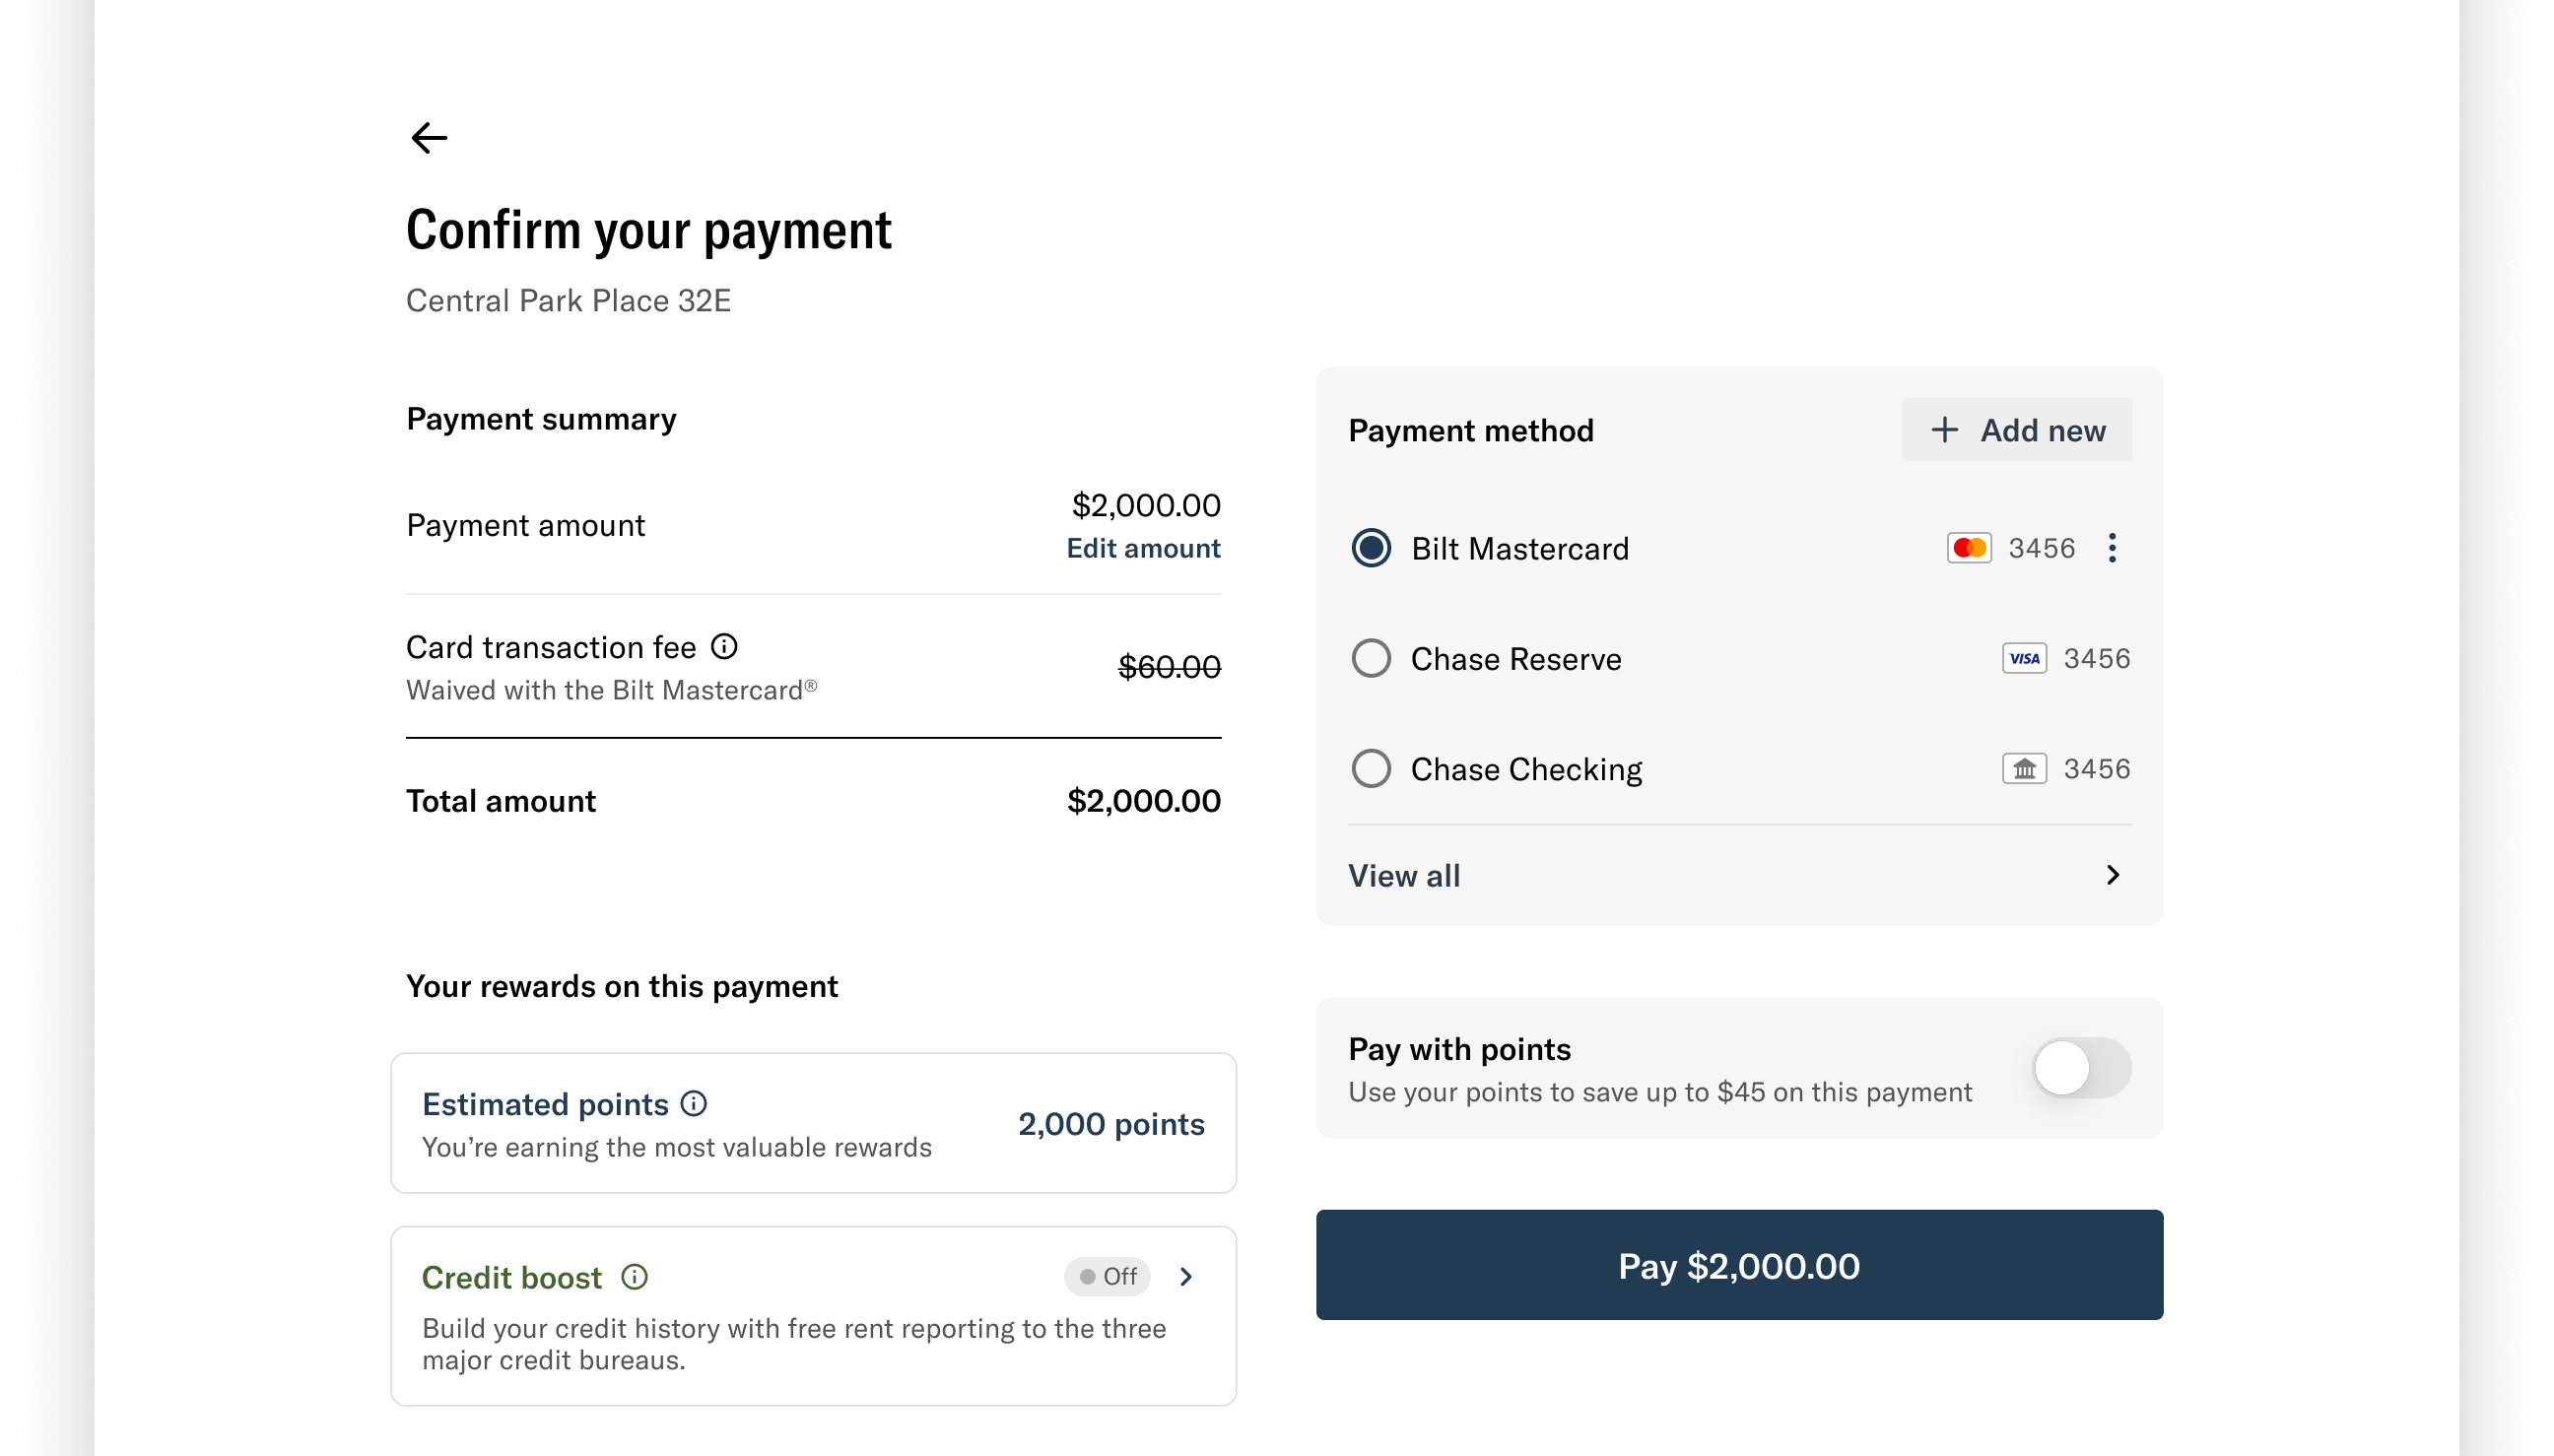
Task: Click the Visa icon for Chase Reserve
Action: coord(2023,657)
